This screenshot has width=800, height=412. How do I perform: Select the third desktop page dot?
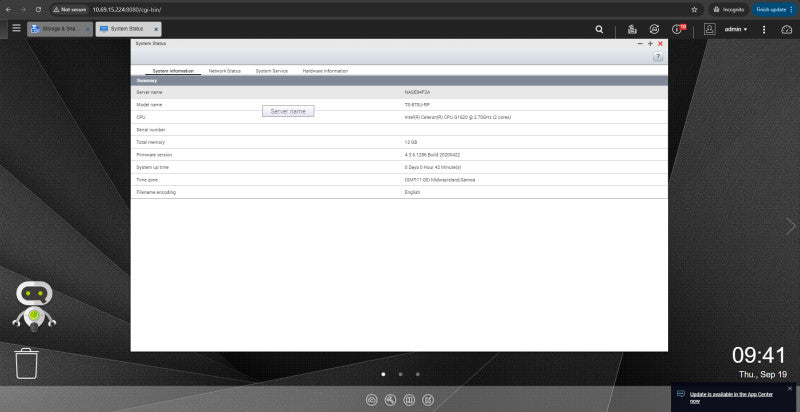point(417,374)
